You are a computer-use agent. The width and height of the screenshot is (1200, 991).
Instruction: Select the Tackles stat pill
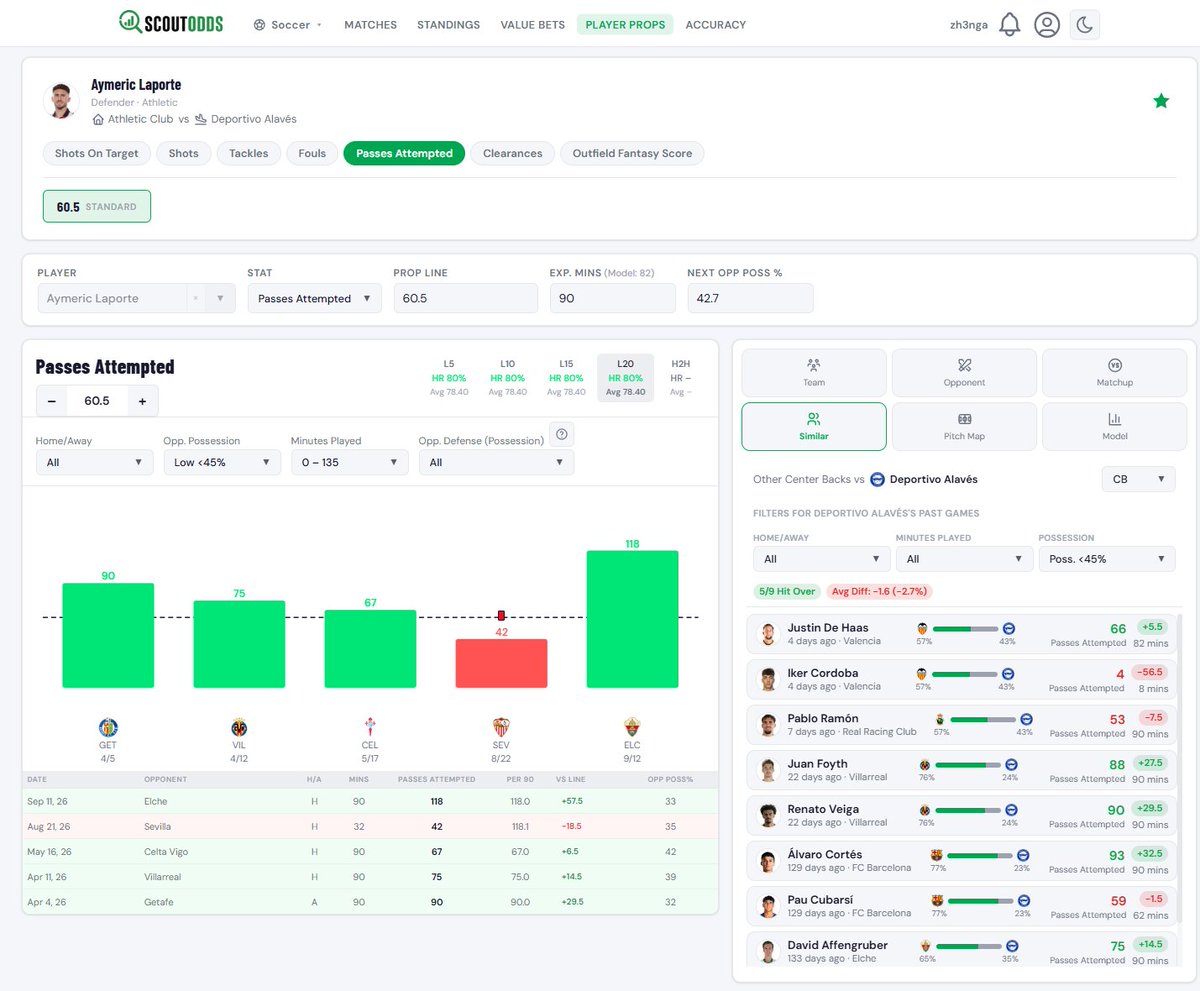(248, 153)
